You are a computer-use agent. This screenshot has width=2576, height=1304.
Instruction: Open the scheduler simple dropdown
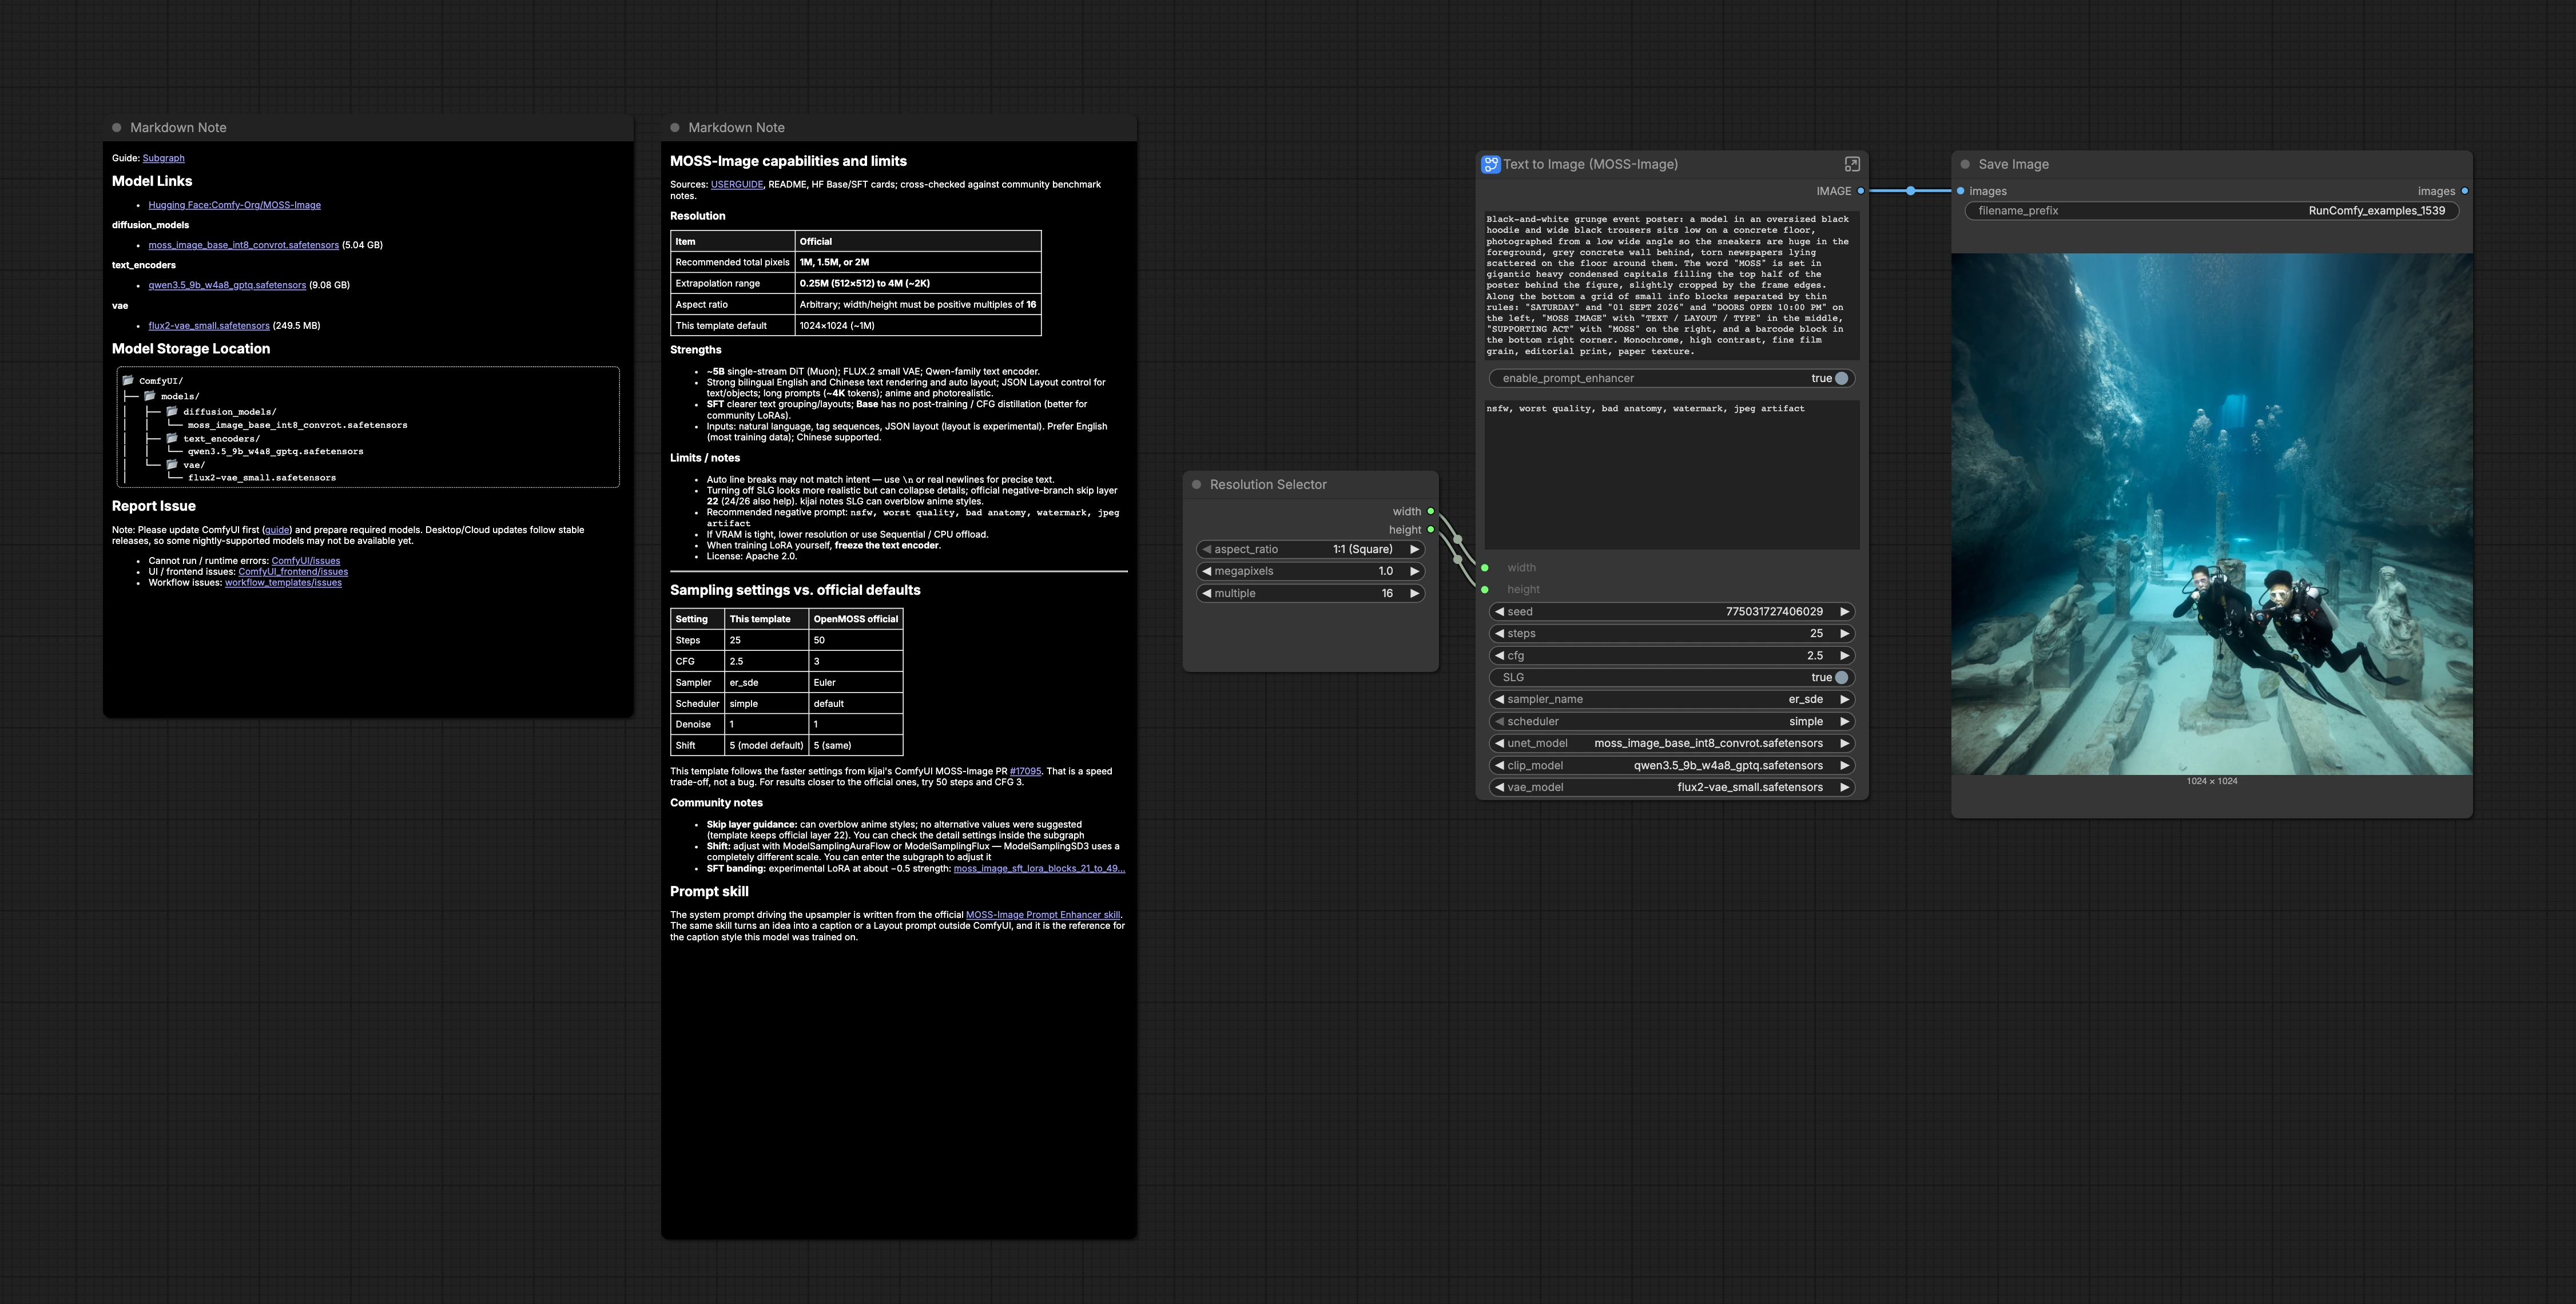(x=1671, y=721)
